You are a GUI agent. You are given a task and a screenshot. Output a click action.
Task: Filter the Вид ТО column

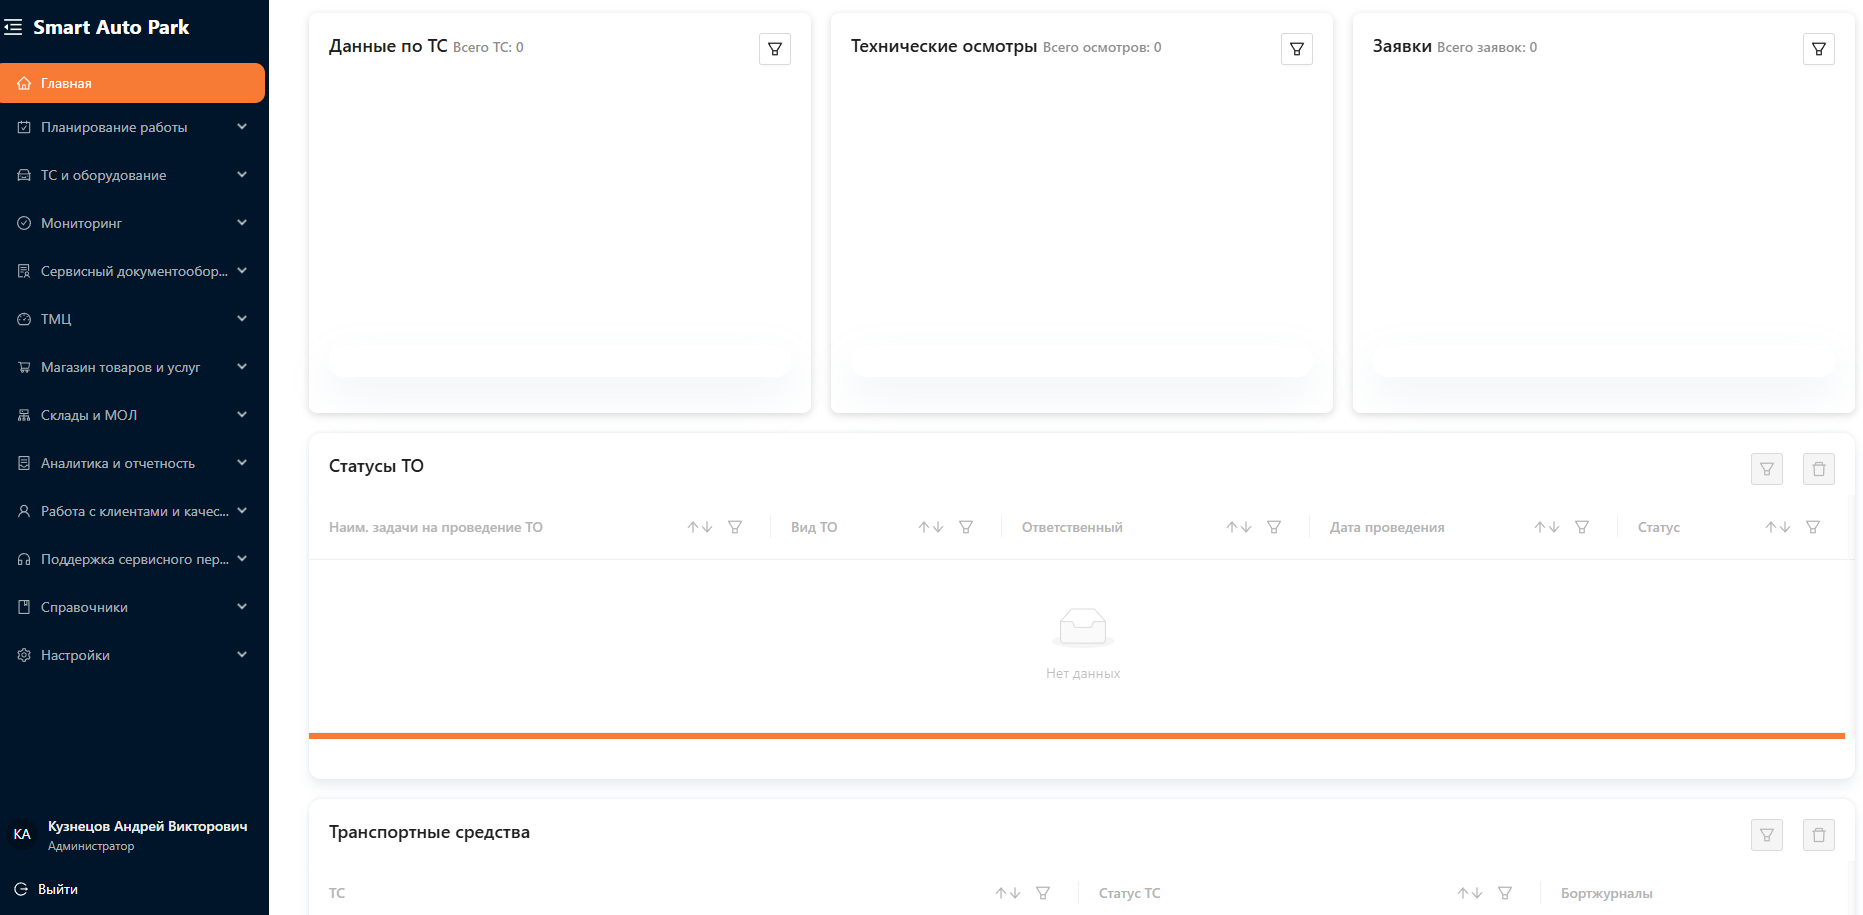[x=965, y=527]
